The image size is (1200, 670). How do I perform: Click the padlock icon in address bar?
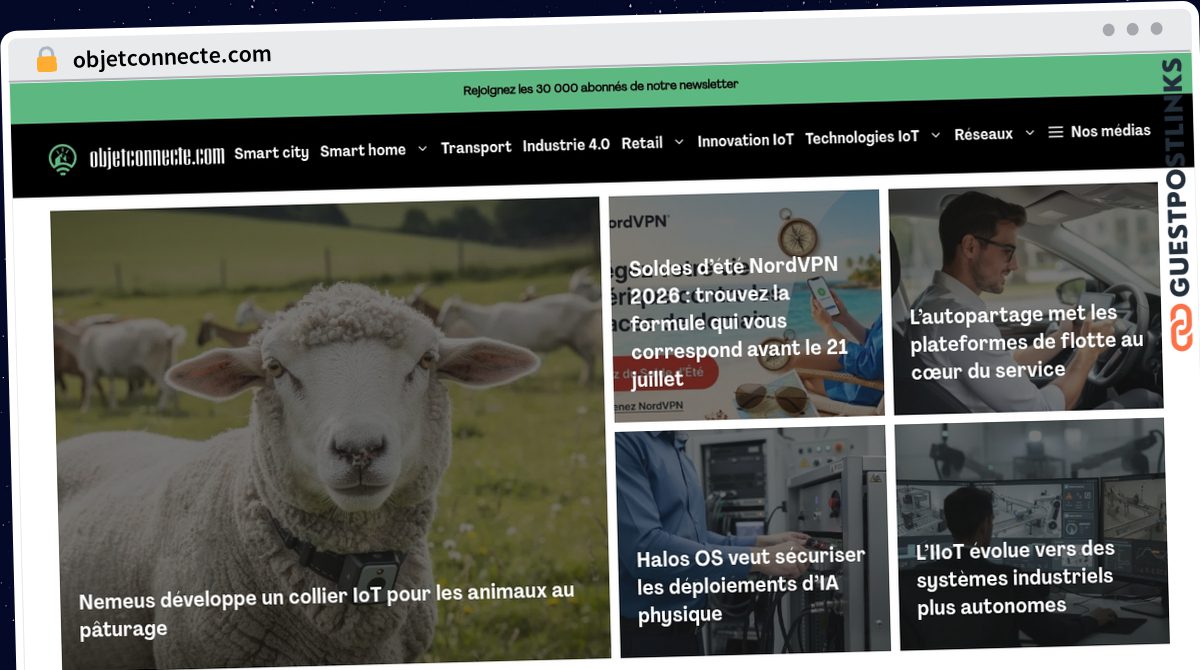pos(47,60)
